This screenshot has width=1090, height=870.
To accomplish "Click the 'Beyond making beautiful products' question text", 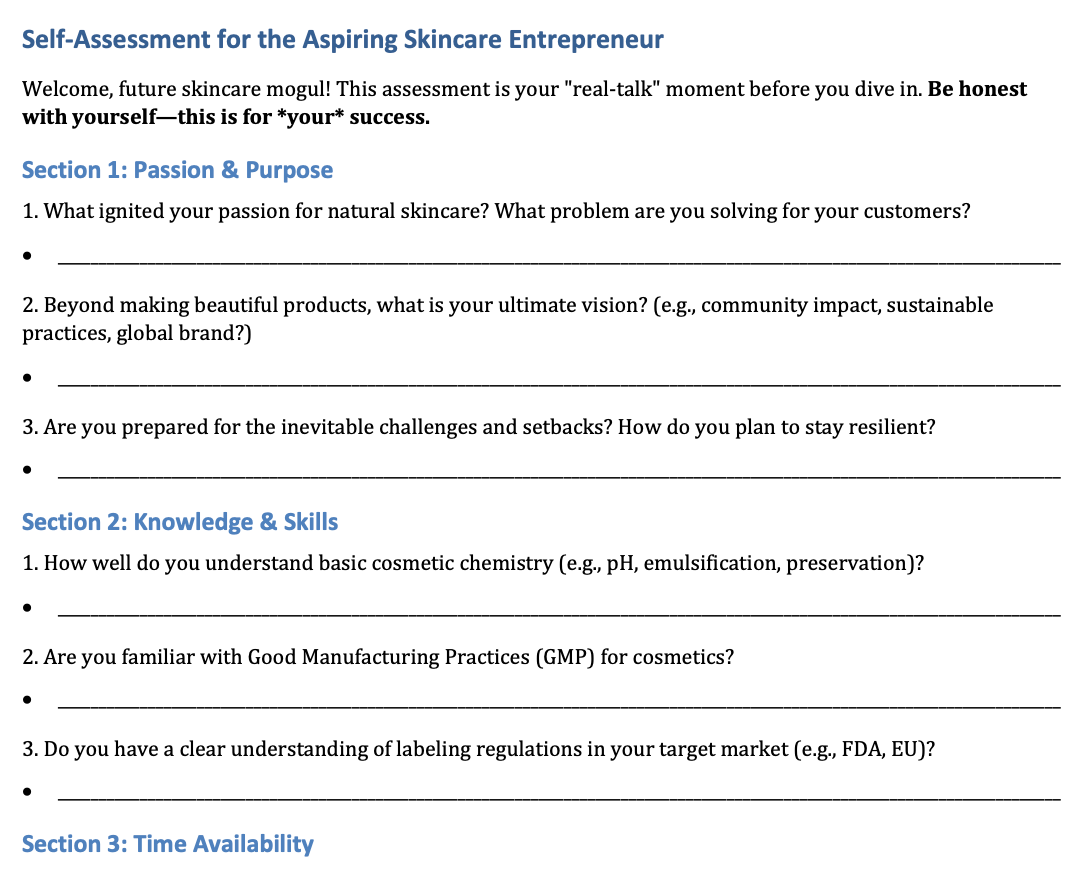I will click(x=507, y=319).
